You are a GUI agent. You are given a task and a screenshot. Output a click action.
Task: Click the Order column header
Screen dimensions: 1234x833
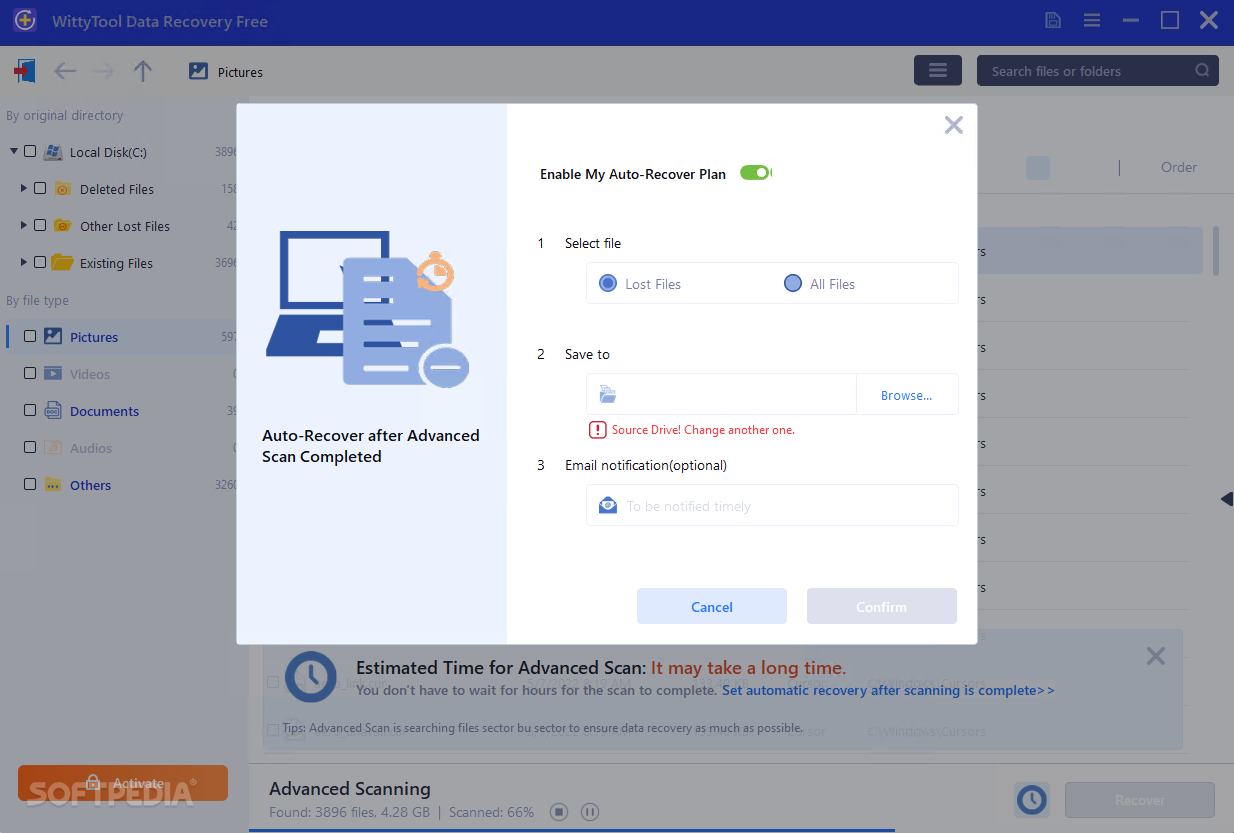click(x=1178, y=167)
